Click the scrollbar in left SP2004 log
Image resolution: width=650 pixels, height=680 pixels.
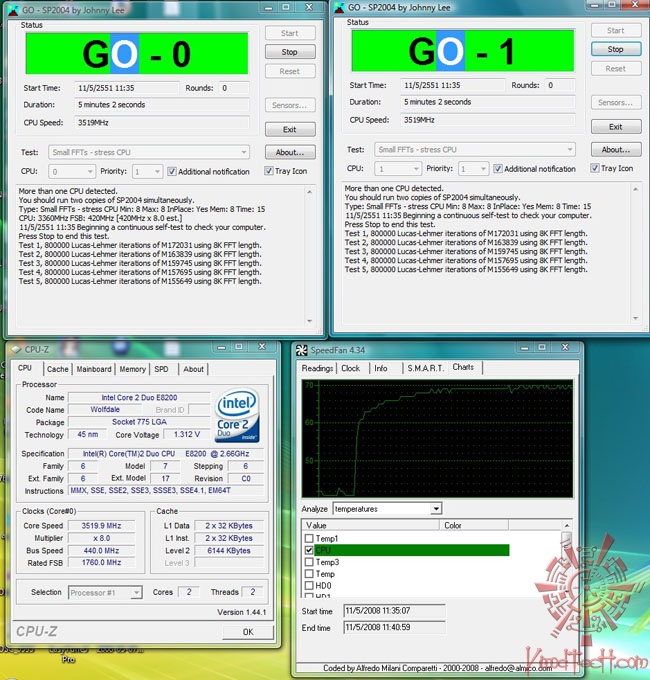tap(310, 256)
